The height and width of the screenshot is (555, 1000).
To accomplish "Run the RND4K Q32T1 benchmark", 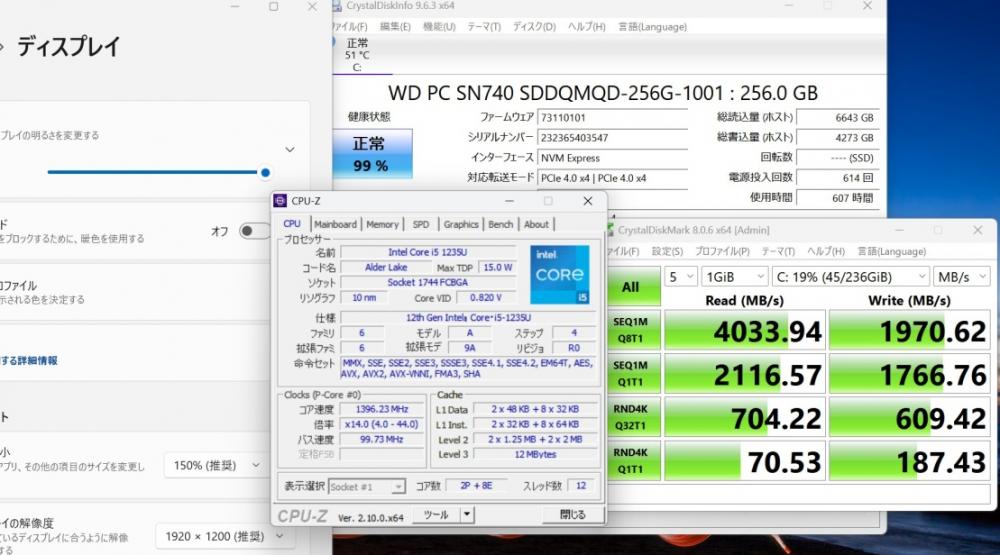I will [x=631, y=417].
